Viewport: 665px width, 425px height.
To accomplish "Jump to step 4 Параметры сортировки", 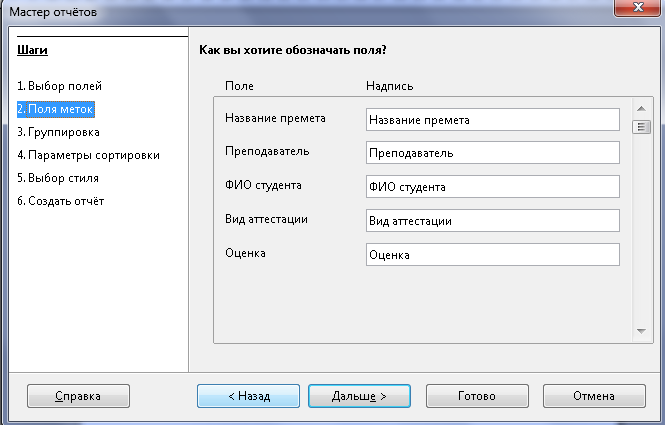I will pos(88,155).
